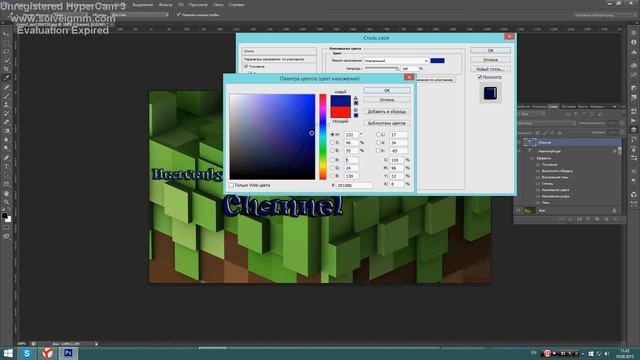Open Yandex browser from the taskbar
Viewport: 640px width, 360px height.
click(x=47, y=353)
